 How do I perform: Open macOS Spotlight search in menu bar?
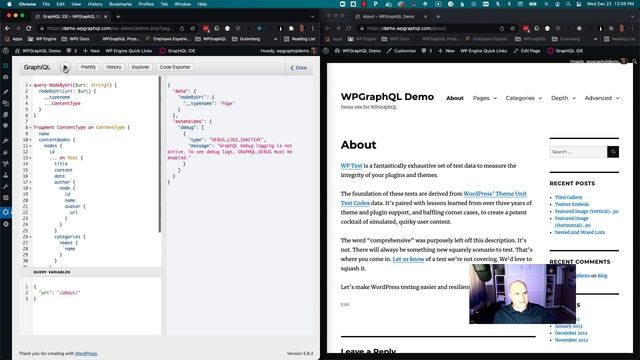(x=568, y=4)
